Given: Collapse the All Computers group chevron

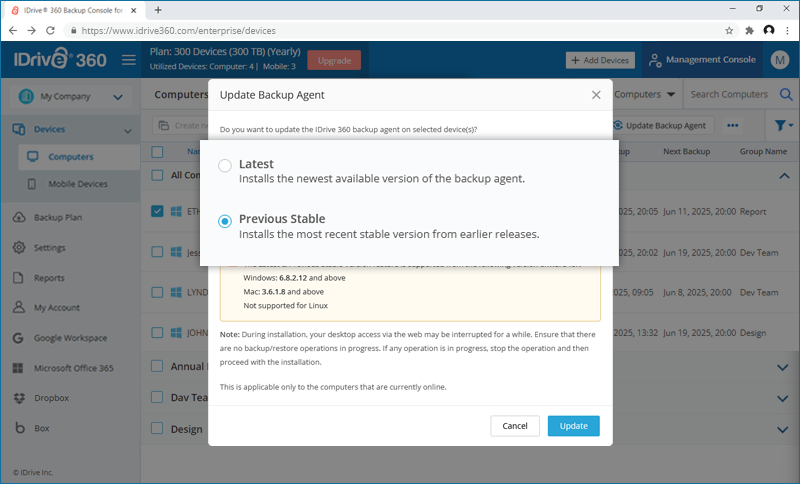Looking at the screenshot, I should coord(783,175).
